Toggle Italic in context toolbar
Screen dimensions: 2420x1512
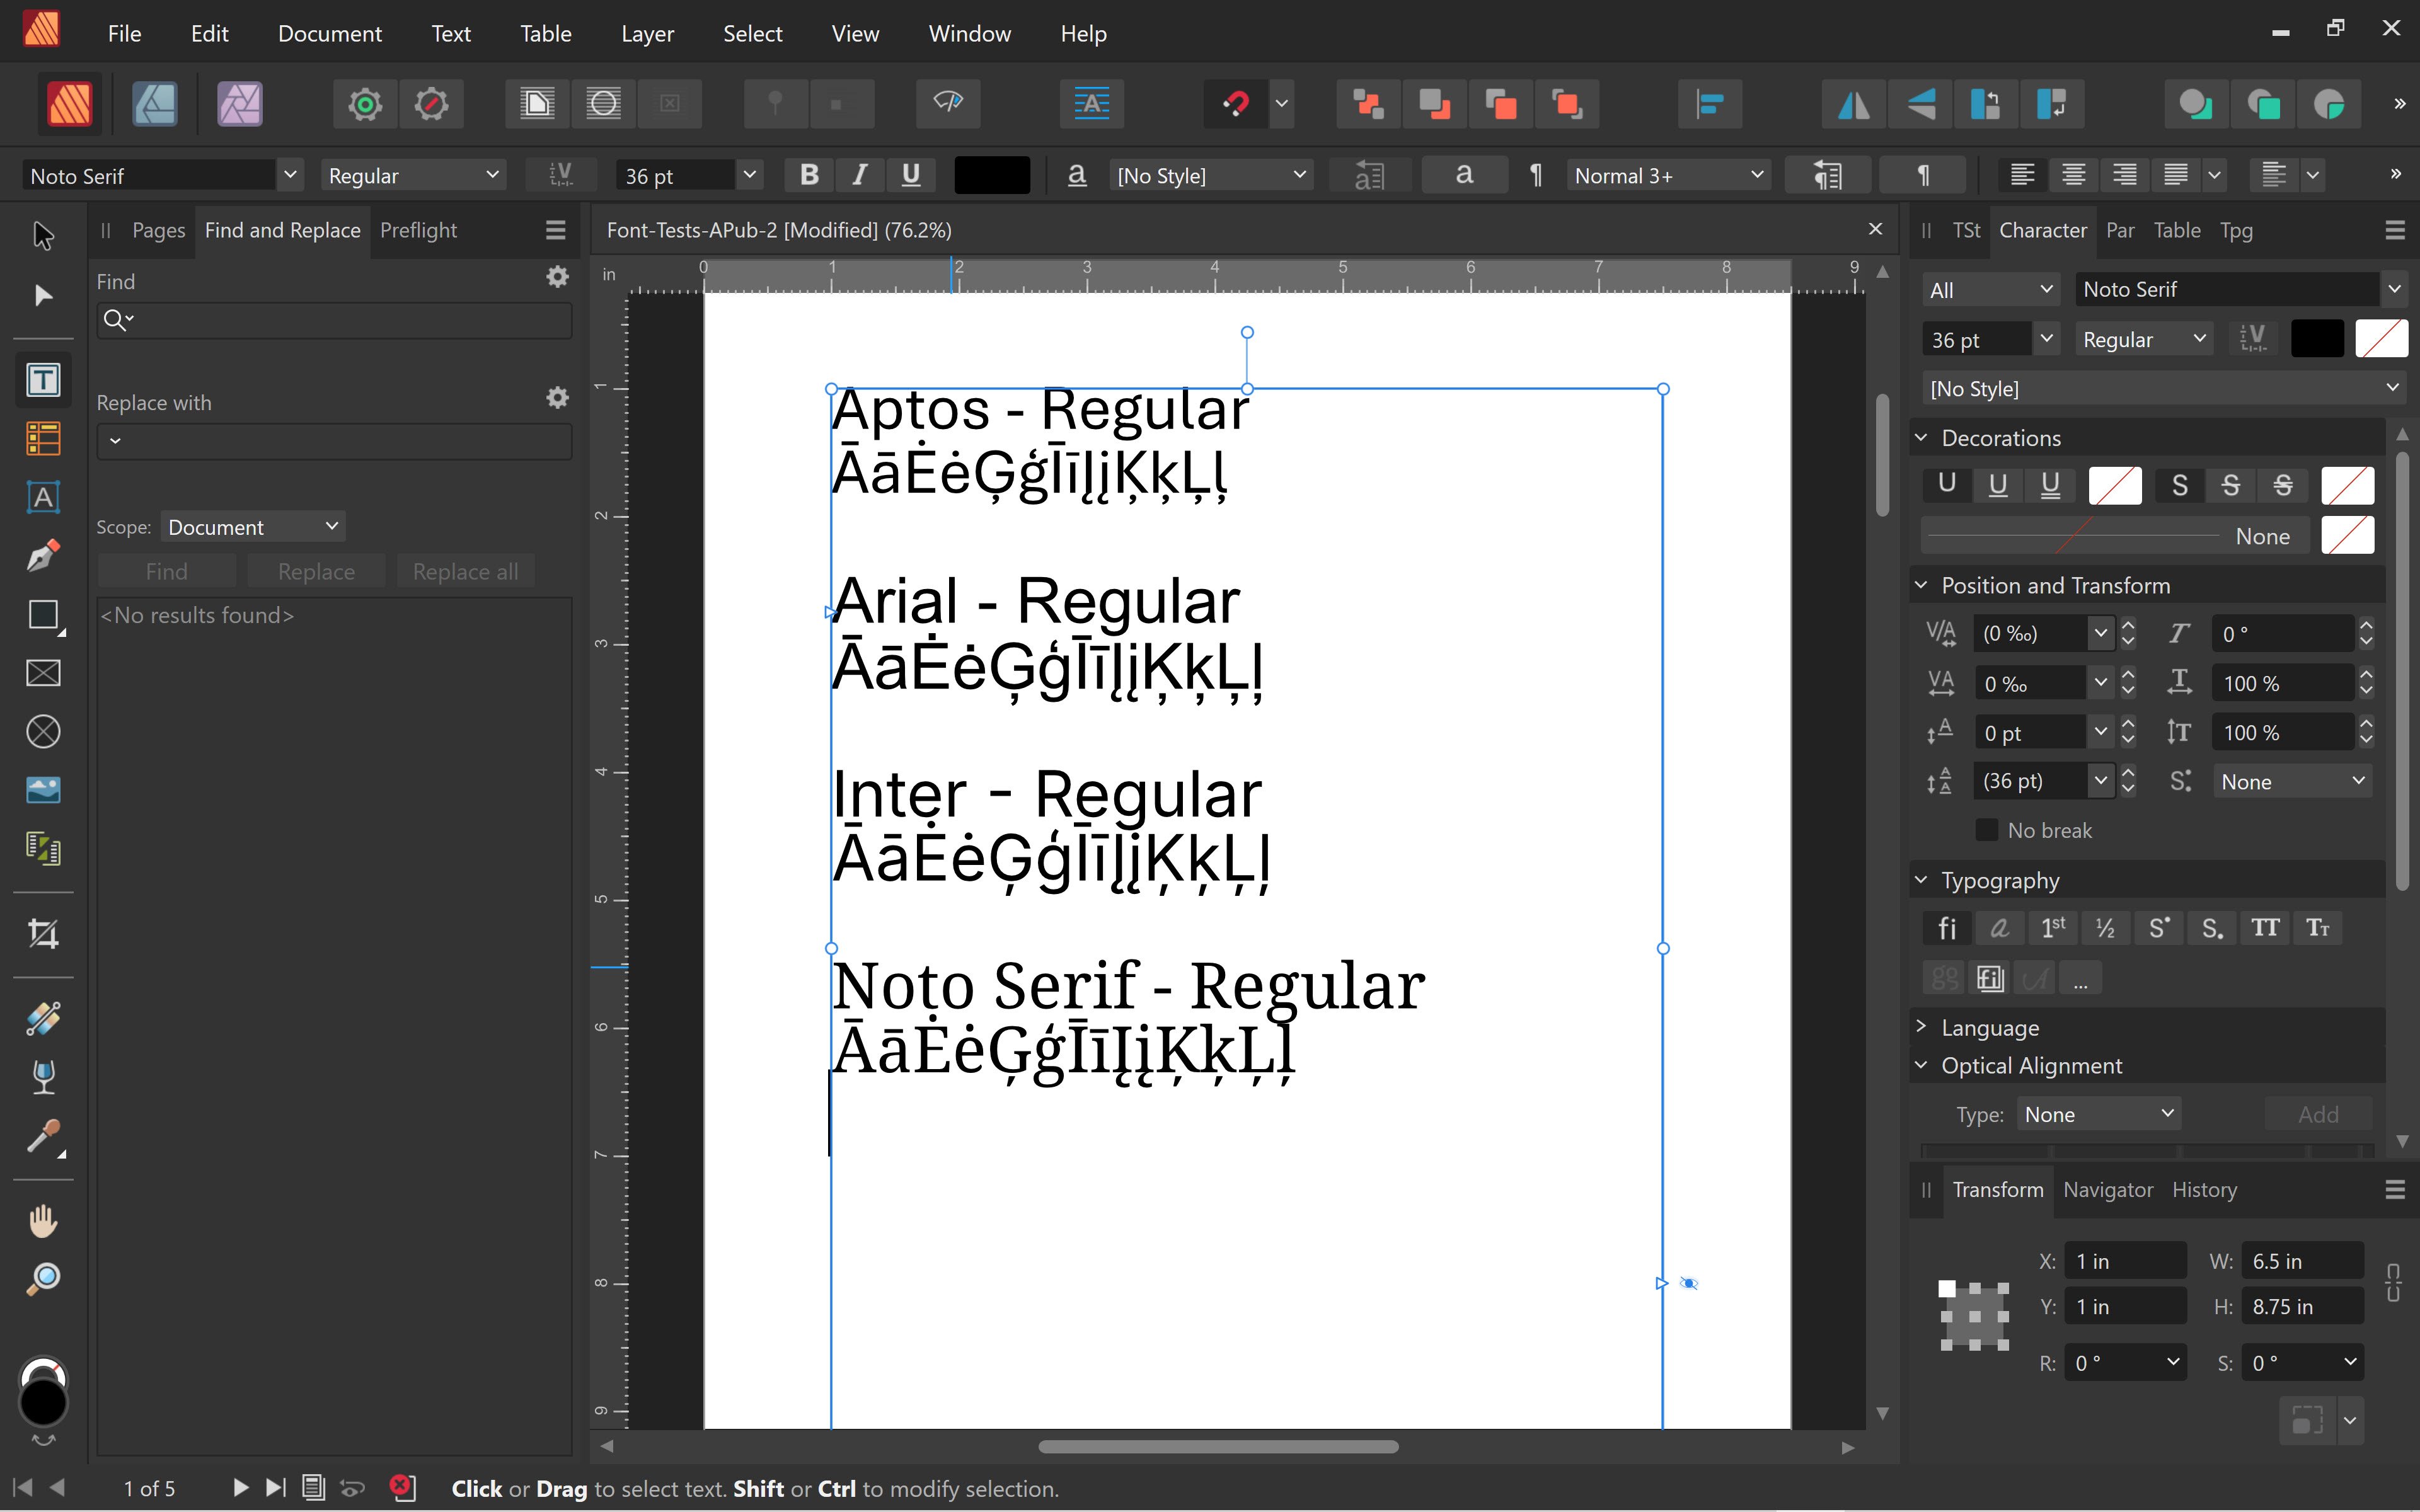tap(860, 176)
